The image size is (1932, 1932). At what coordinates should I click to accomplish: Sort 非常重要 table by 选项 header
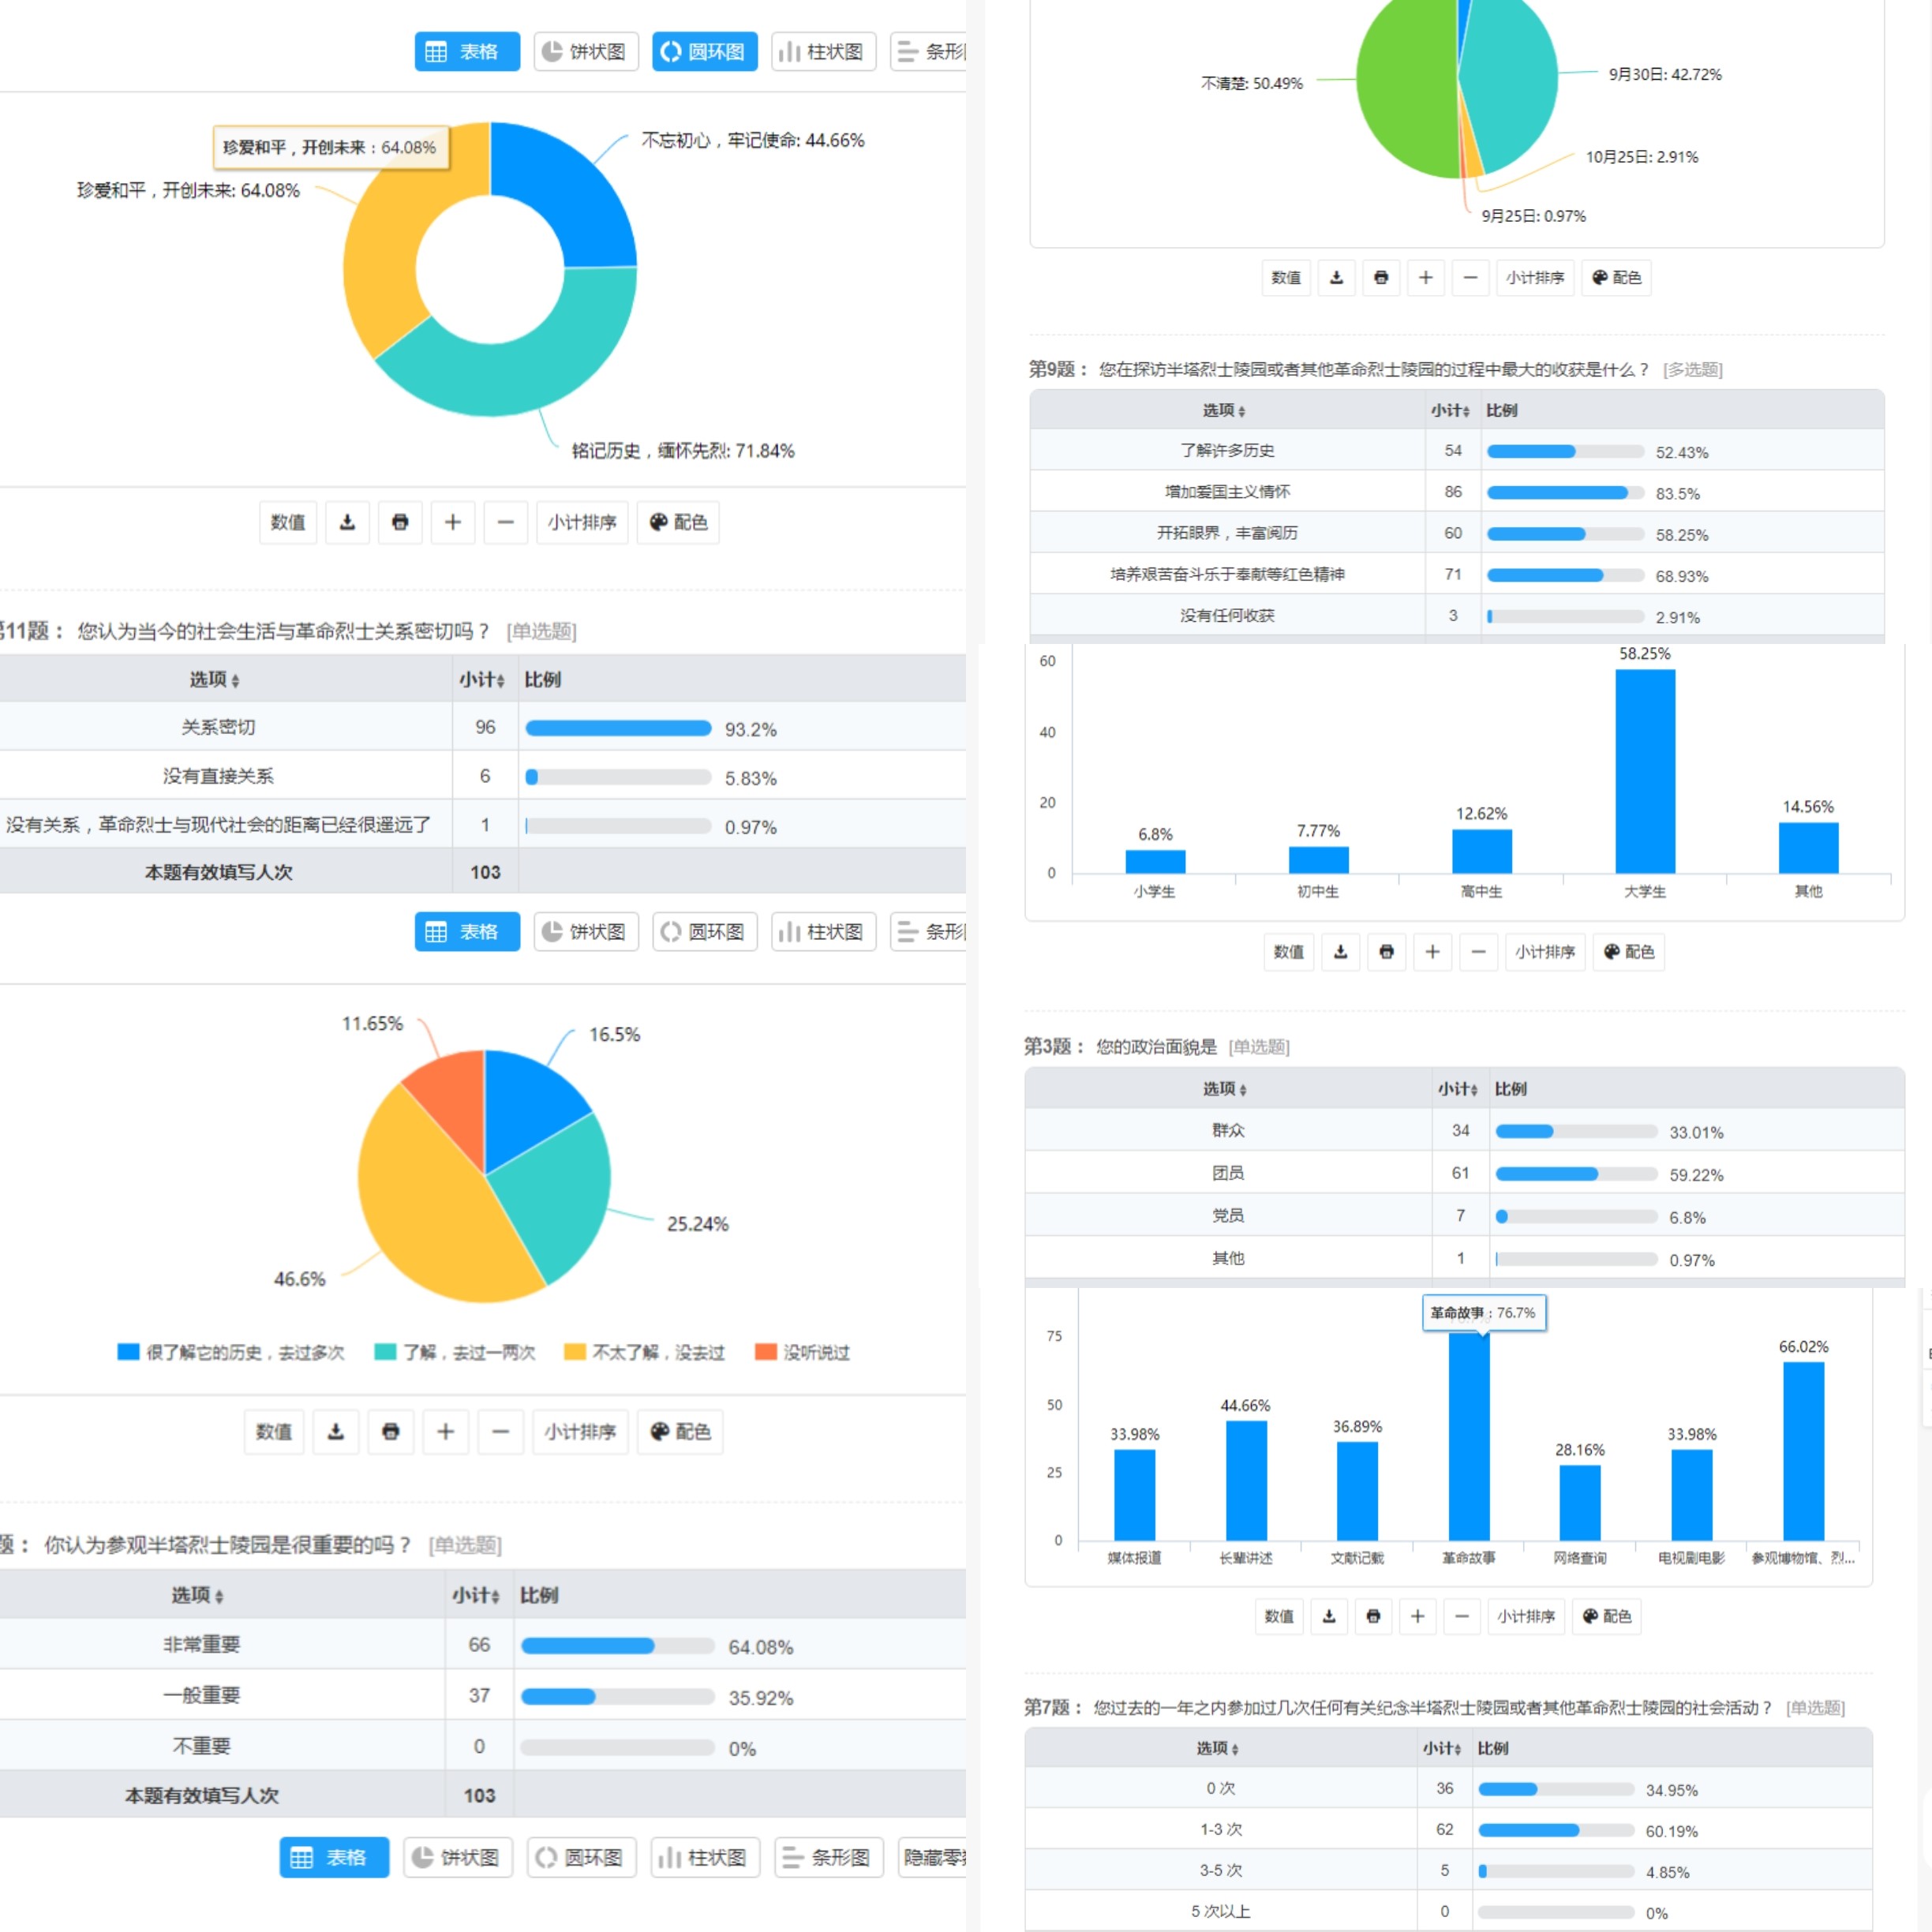point(197,1595)
